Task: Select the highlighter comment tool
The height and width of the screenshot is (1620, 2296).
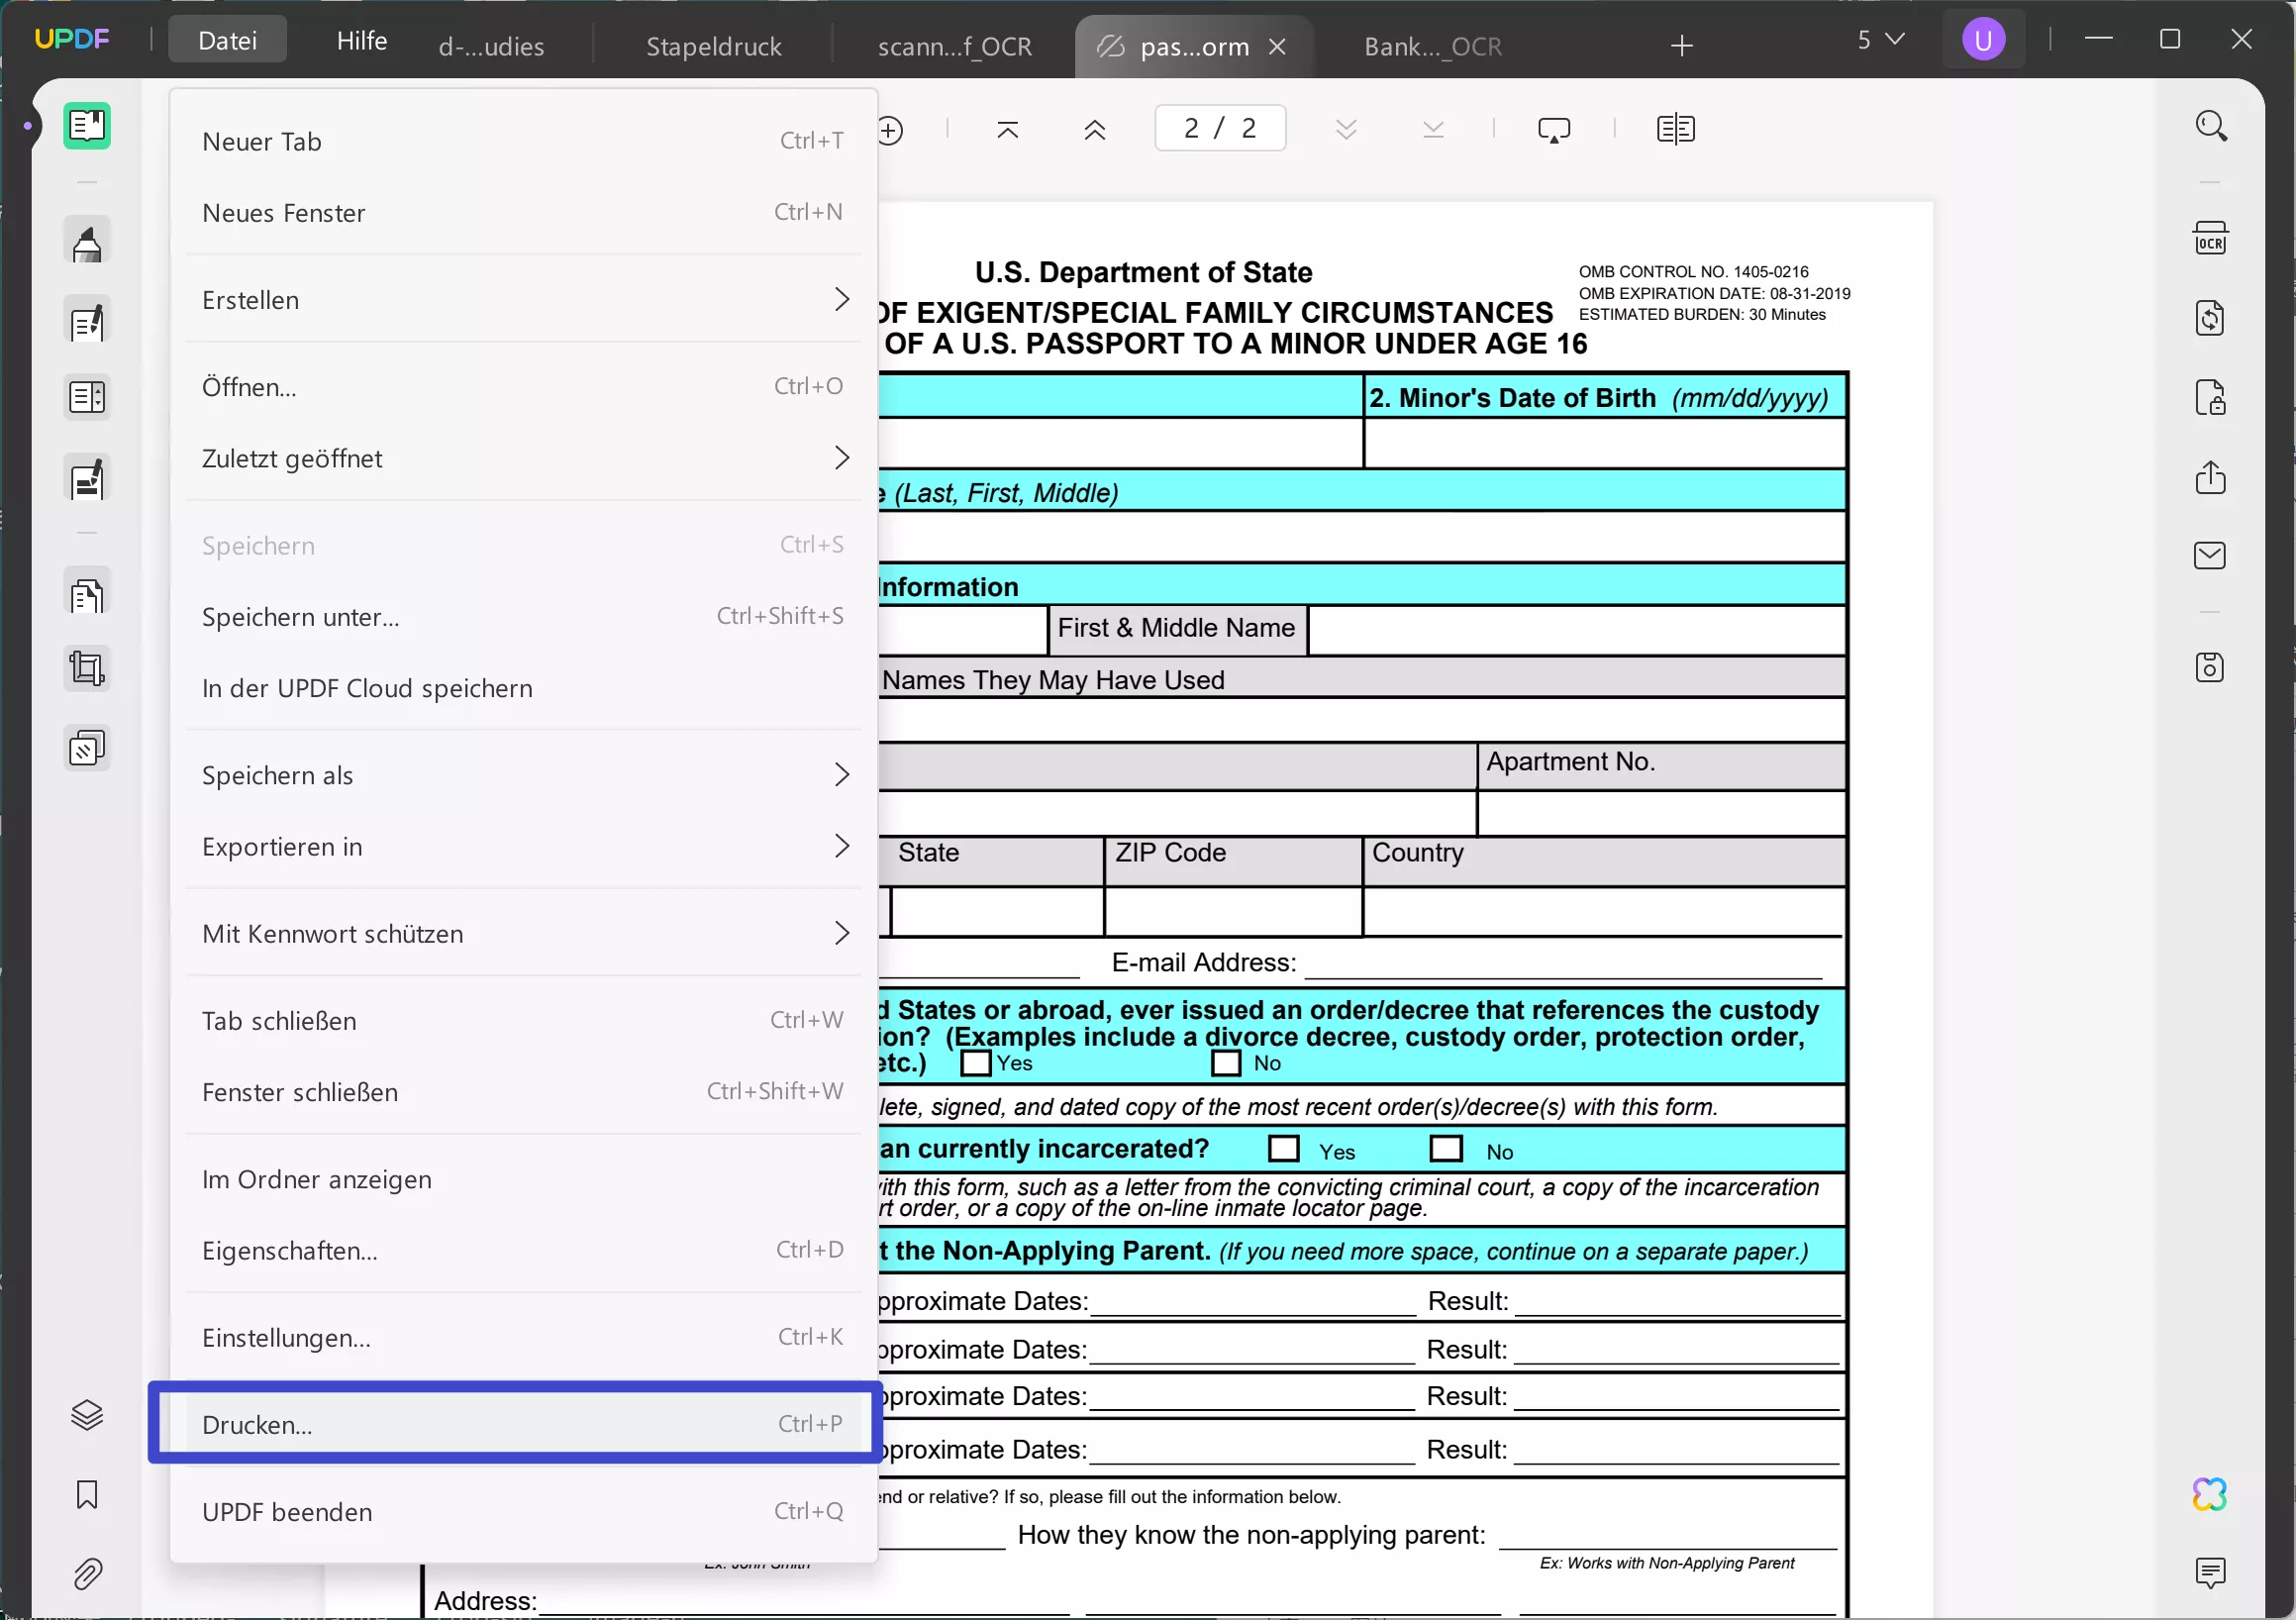Action: [87, 240]
